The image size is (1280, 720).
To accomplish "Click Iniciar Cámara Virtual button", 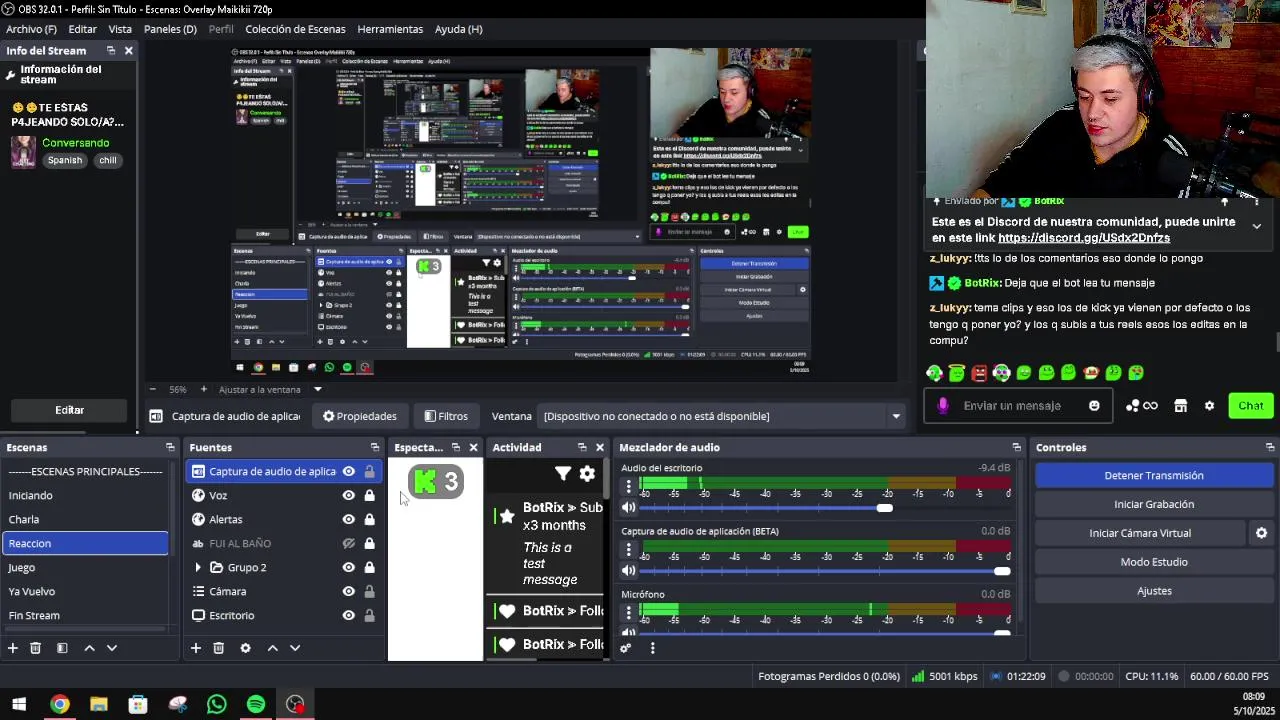I will (1140, 533).
